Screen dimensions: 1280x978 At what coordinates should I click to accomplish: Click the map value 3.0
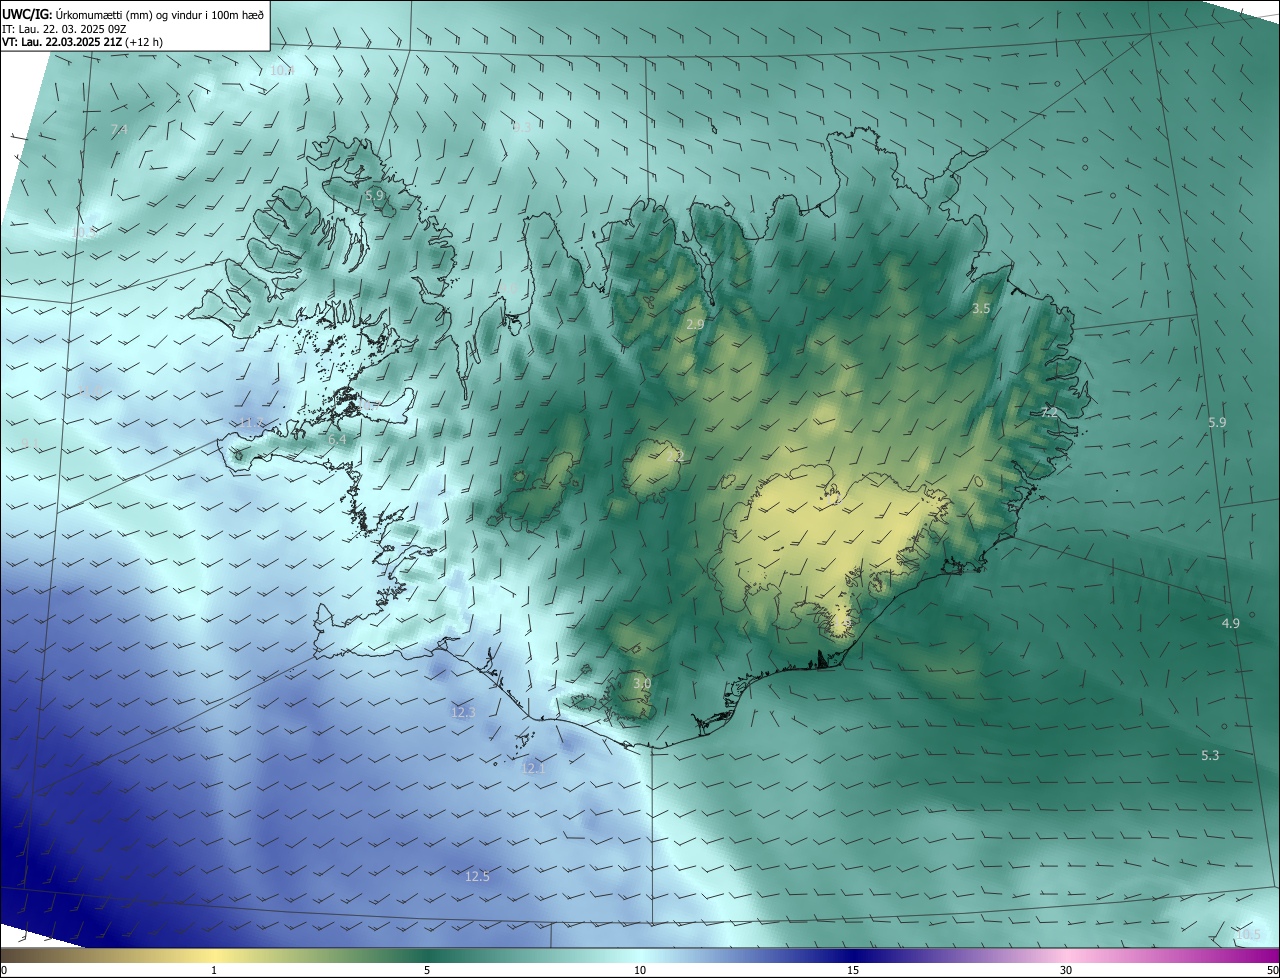pyautogui.click(x=642, y=683)
